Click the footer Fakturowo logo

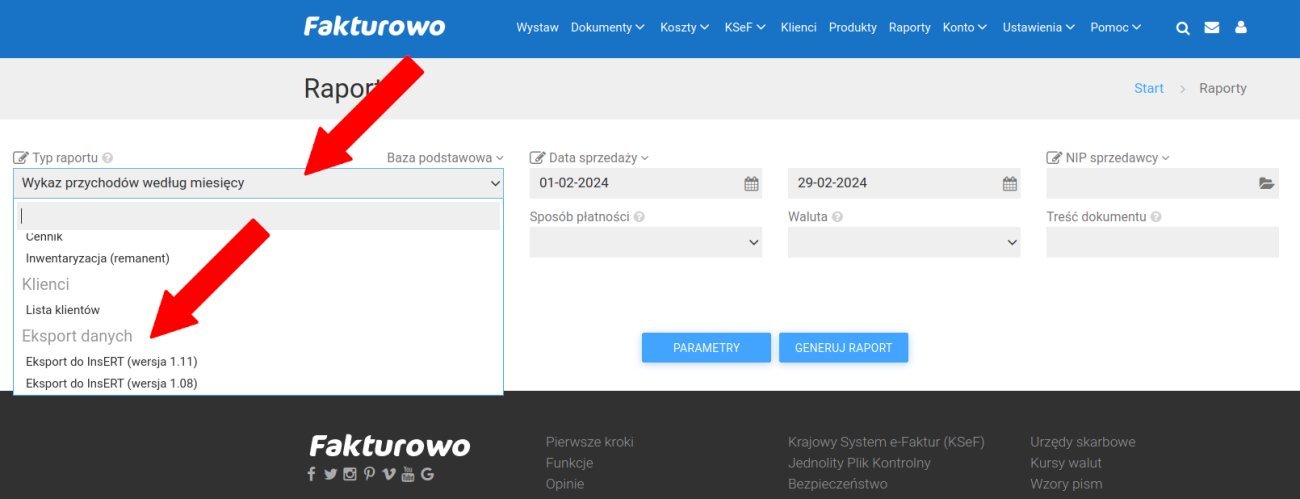pyautogui.click(x=389, y=445)
